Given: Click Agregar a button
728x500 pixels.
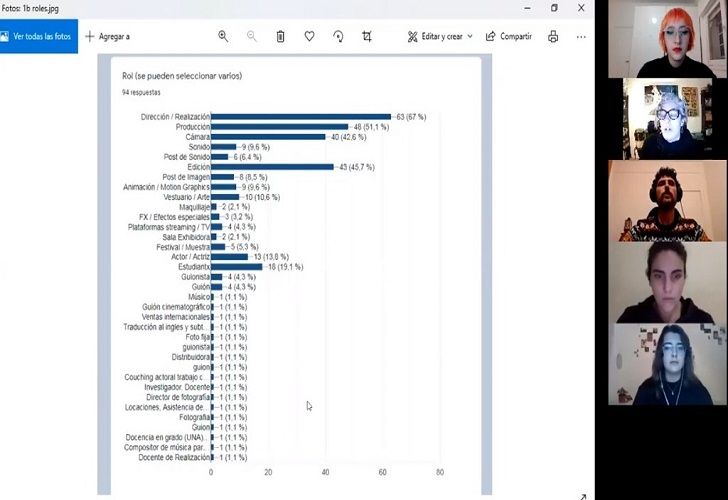Looking at the screenshot, I should (x=108, y=36).
